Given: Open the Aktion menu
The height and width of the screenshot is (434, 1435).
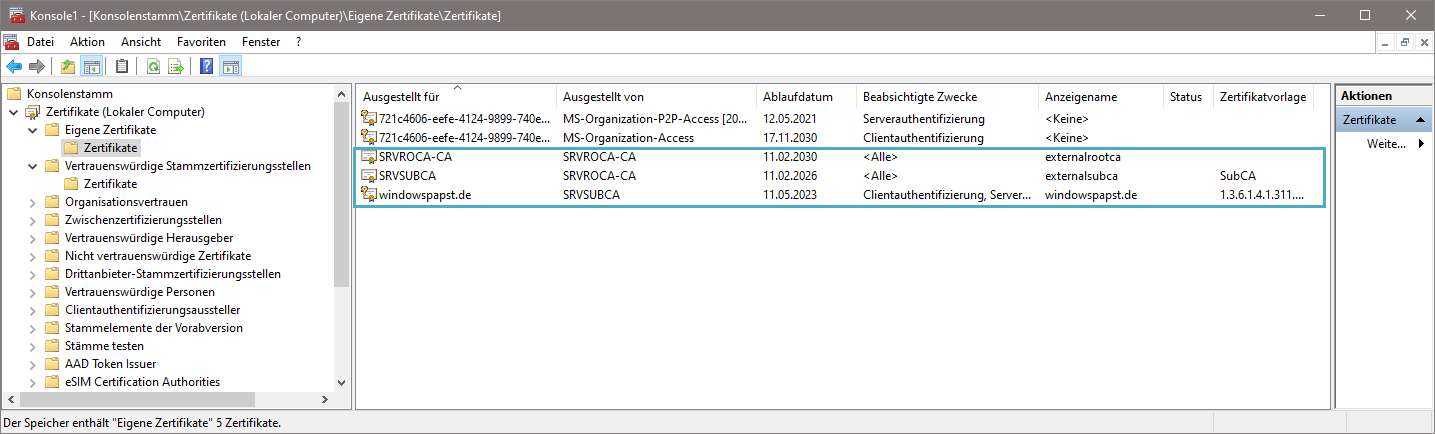Looking at the screenshot, I should pyautogui.click(x=87, y=42).
